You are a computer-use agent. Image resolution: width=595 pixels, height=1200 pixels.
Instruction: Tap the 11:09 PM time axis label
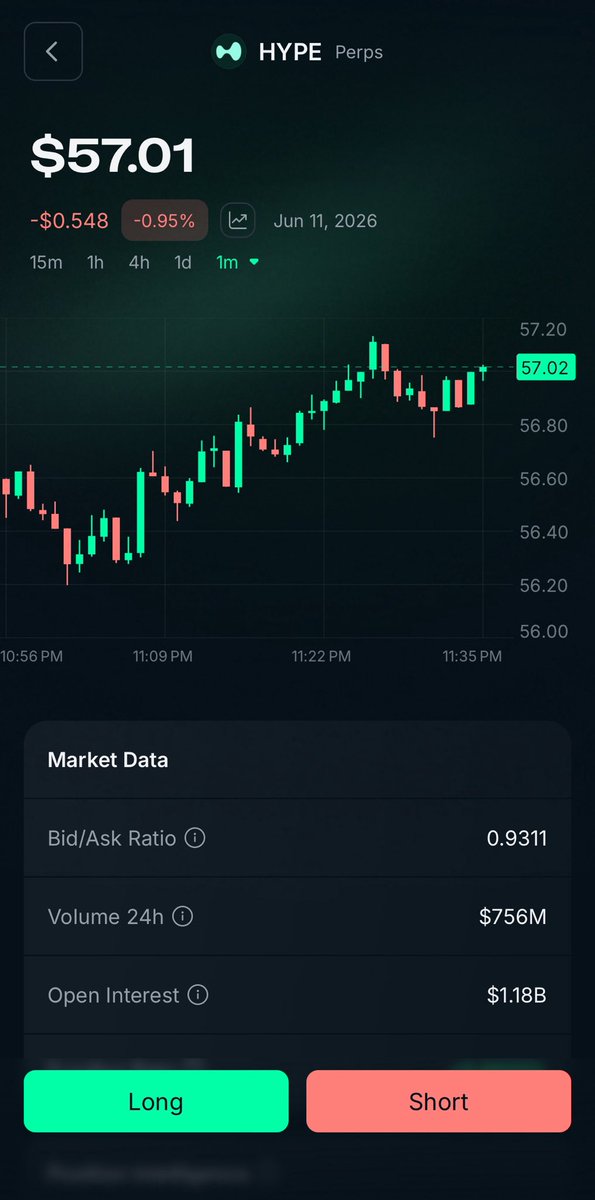(x=163, y=656)
